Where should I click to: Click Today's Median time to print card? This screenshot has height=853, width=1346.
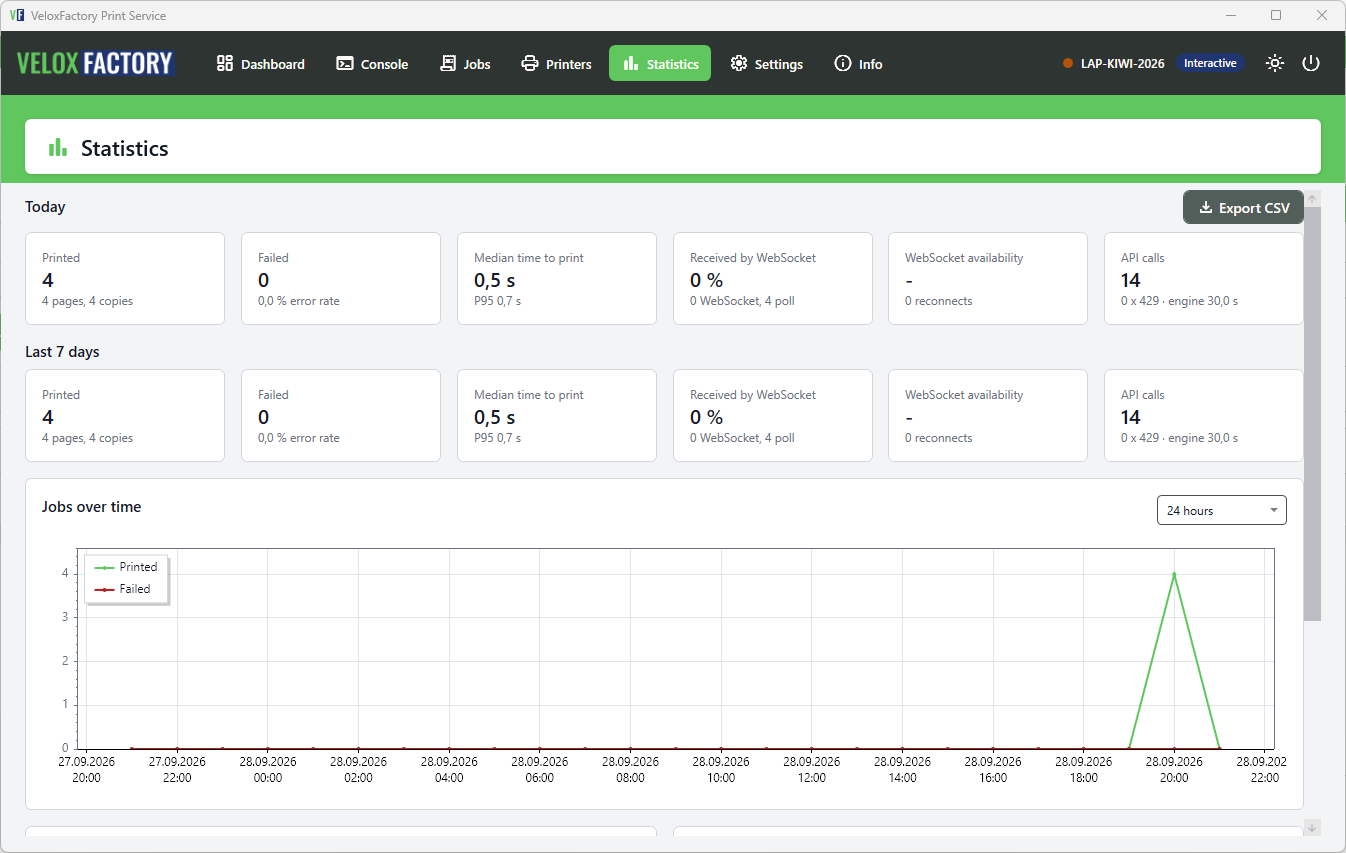pos(557,279)
